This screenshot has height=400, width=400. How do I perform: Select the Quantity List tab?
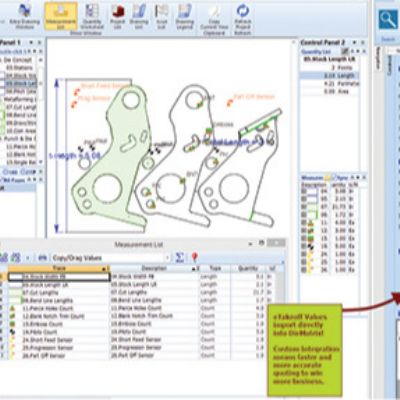point(316,52)
